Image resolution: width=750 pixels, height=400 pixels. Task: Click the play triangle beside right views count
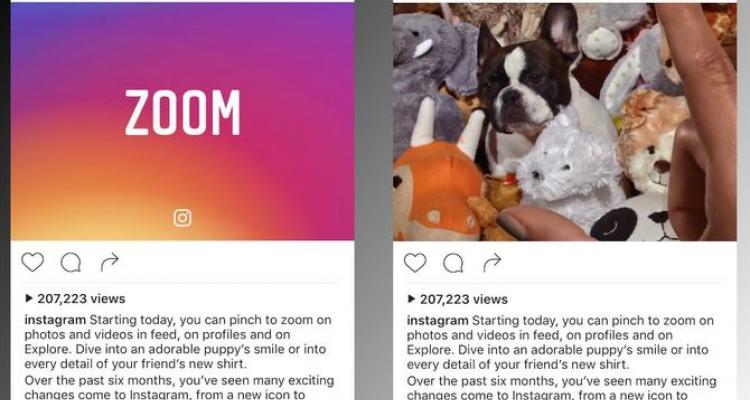[411, 299]
